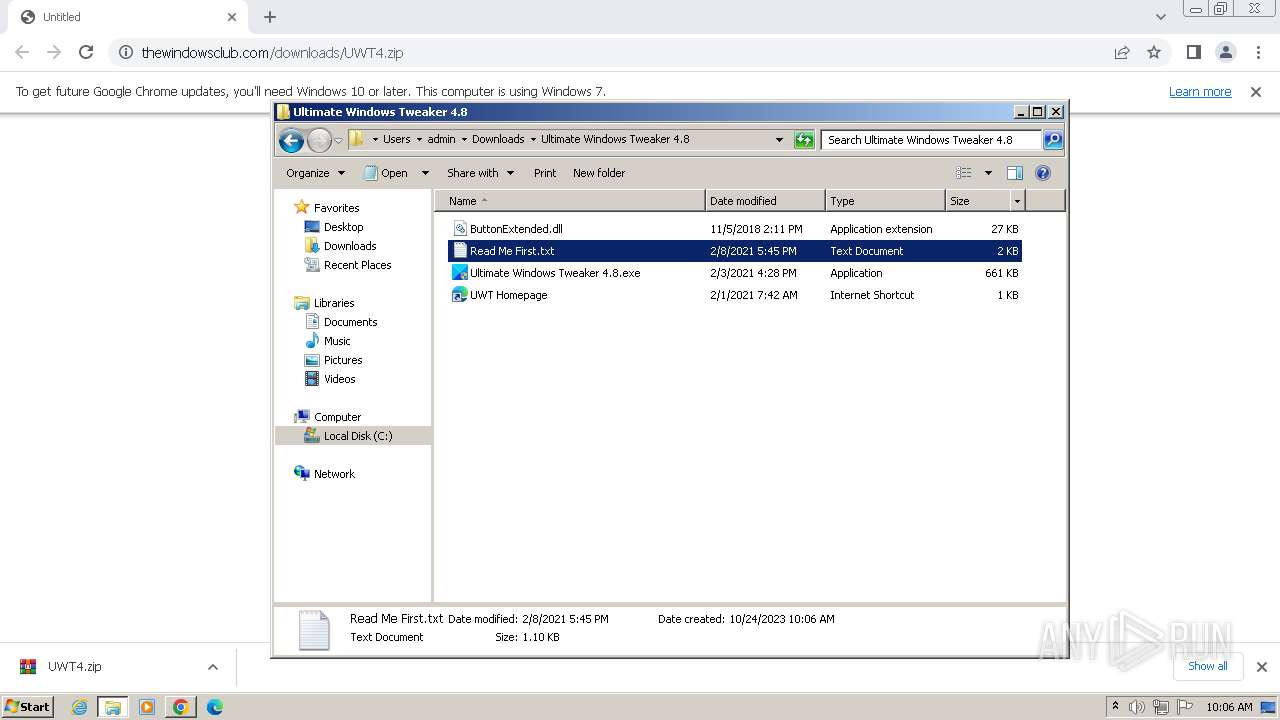Select the Read Me First.txt file
The width and height of the screenshot is (1280, 720).
735,251
